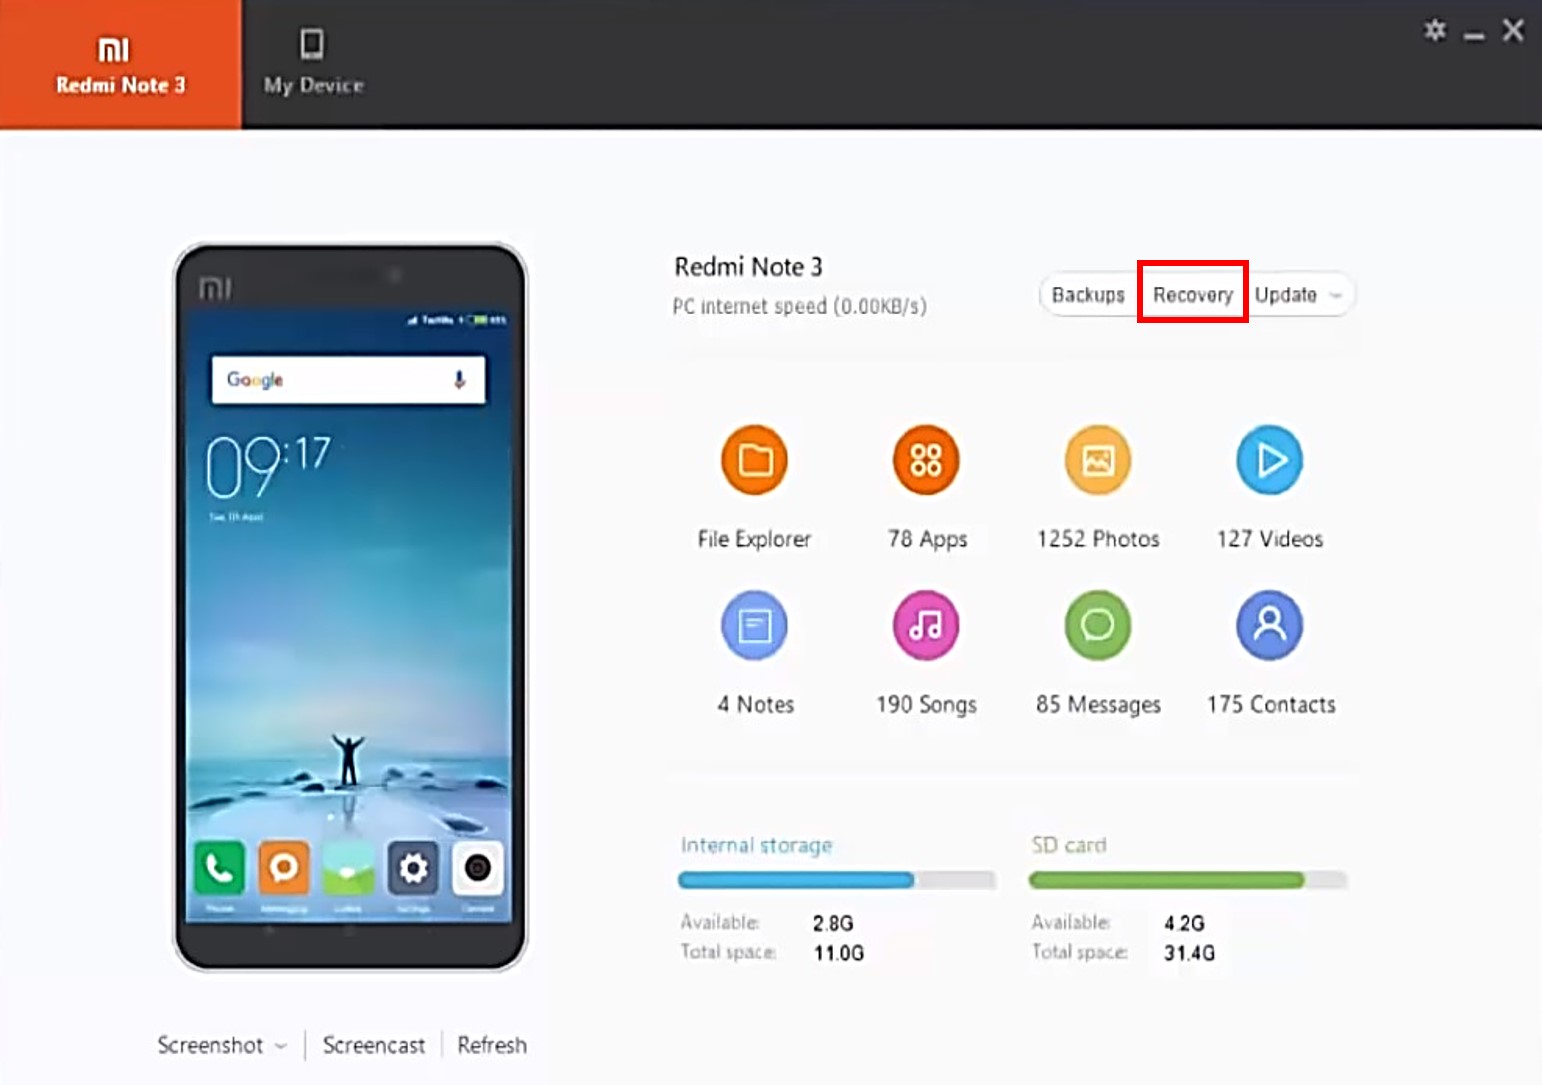This screenshot has width=1542, height=1085.
Task: Click the phone screen preview image
Action: tap(349, 615)
